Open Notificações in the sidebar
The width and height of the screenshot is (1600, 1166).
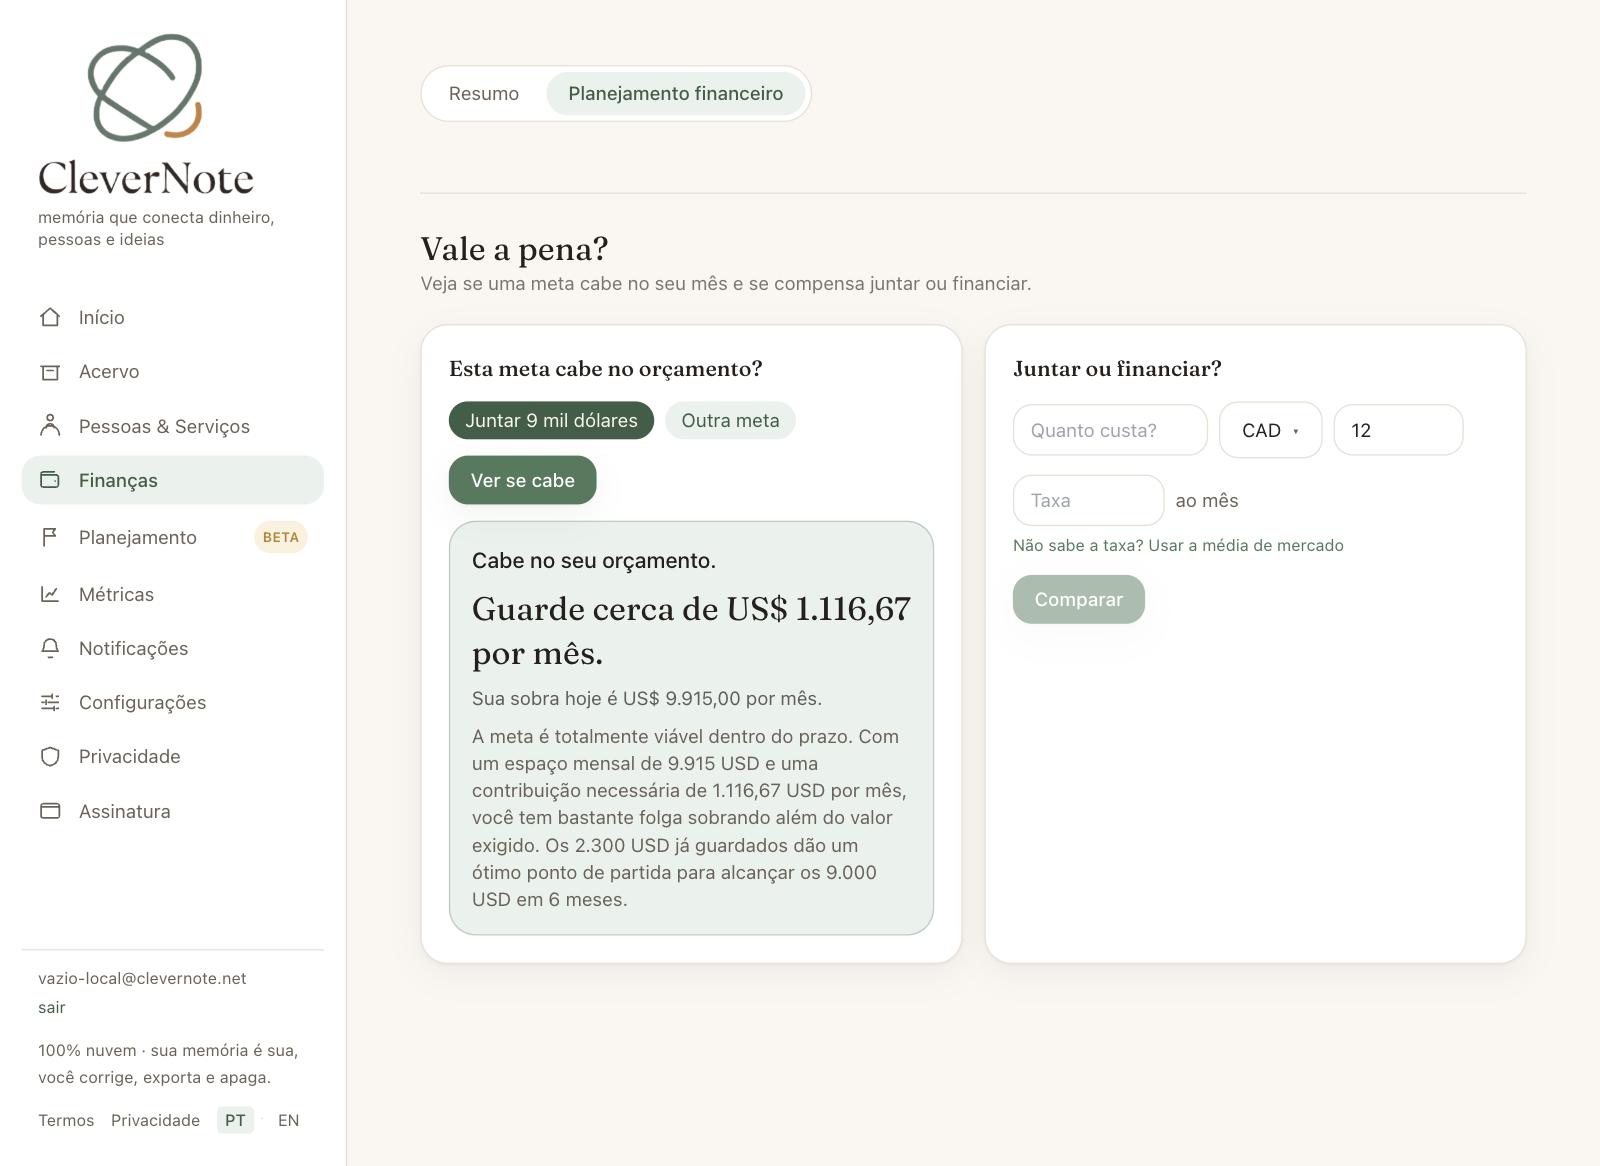173,648
